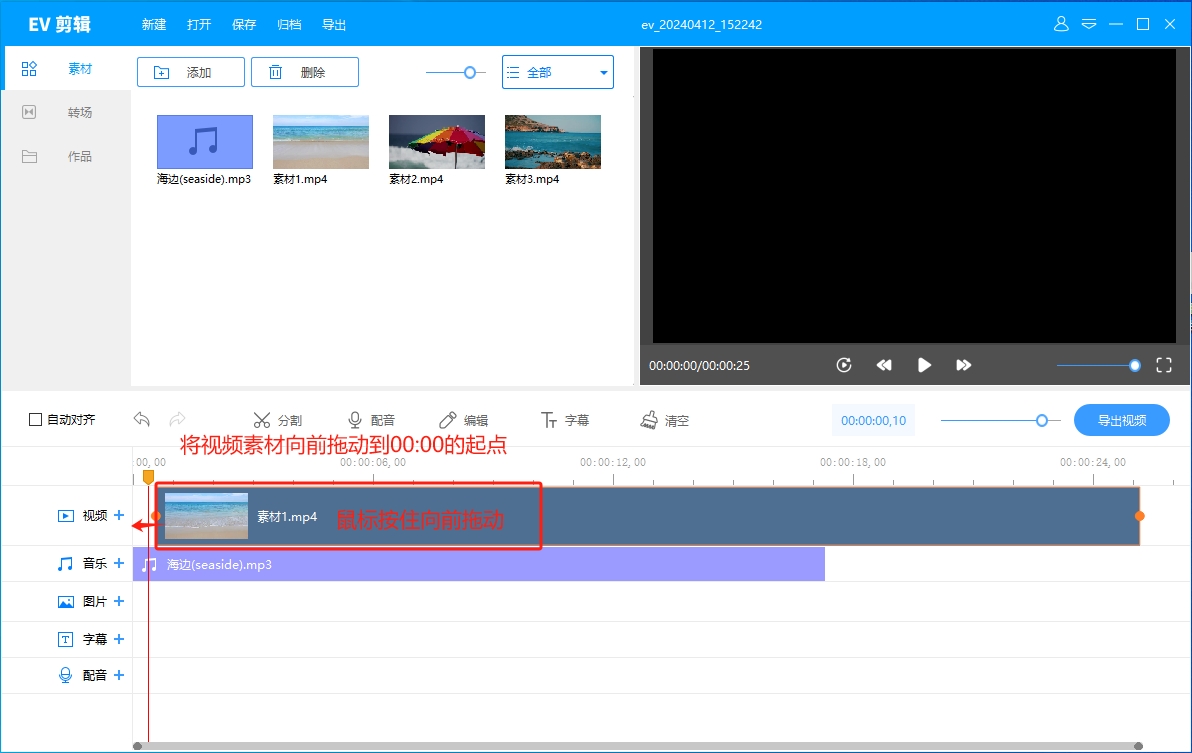Open the 全部 filter dropdown

(557, 71)
